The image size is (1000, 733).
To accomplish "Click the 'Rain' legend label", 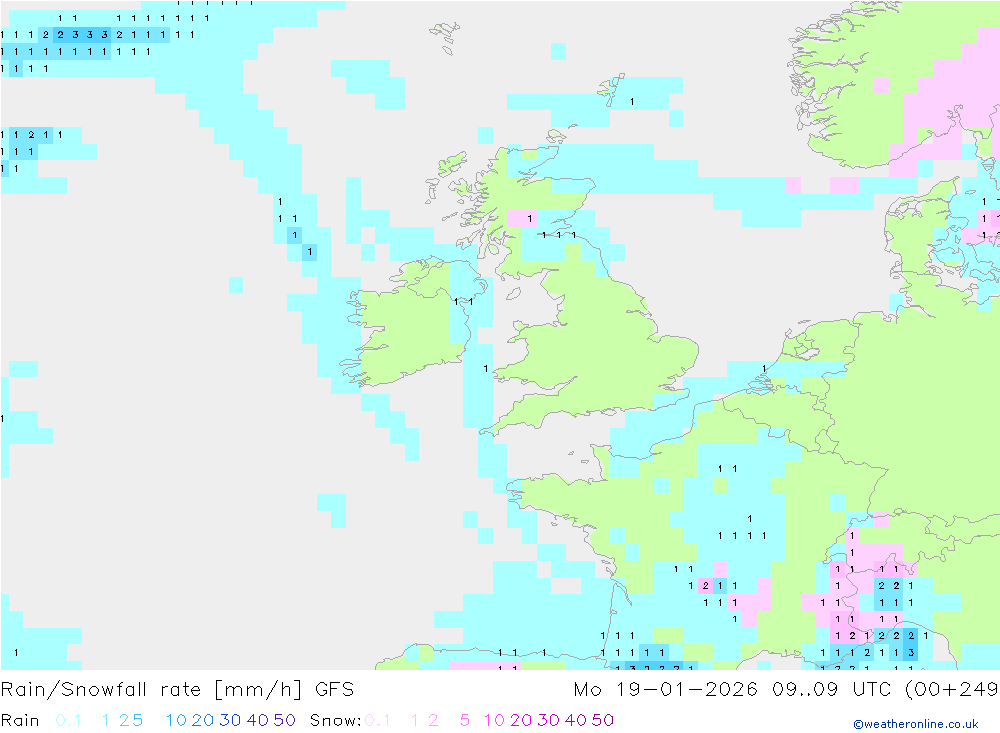I will (x=20, y=720).
